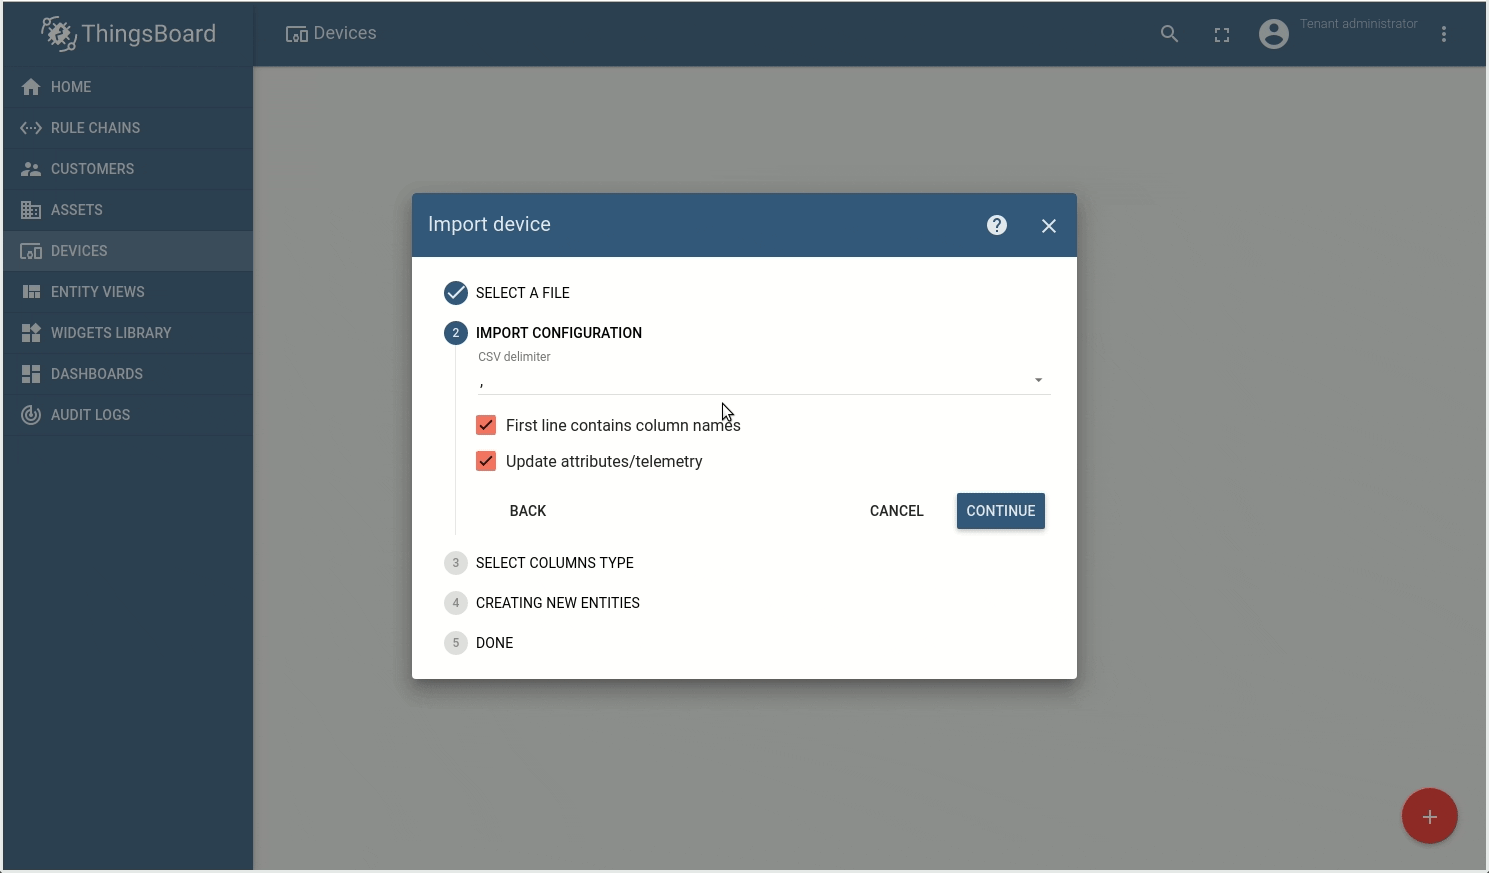Click the ThingsBoard logo
Viewport: 1489px width, 873px height.
click(128, 34)
